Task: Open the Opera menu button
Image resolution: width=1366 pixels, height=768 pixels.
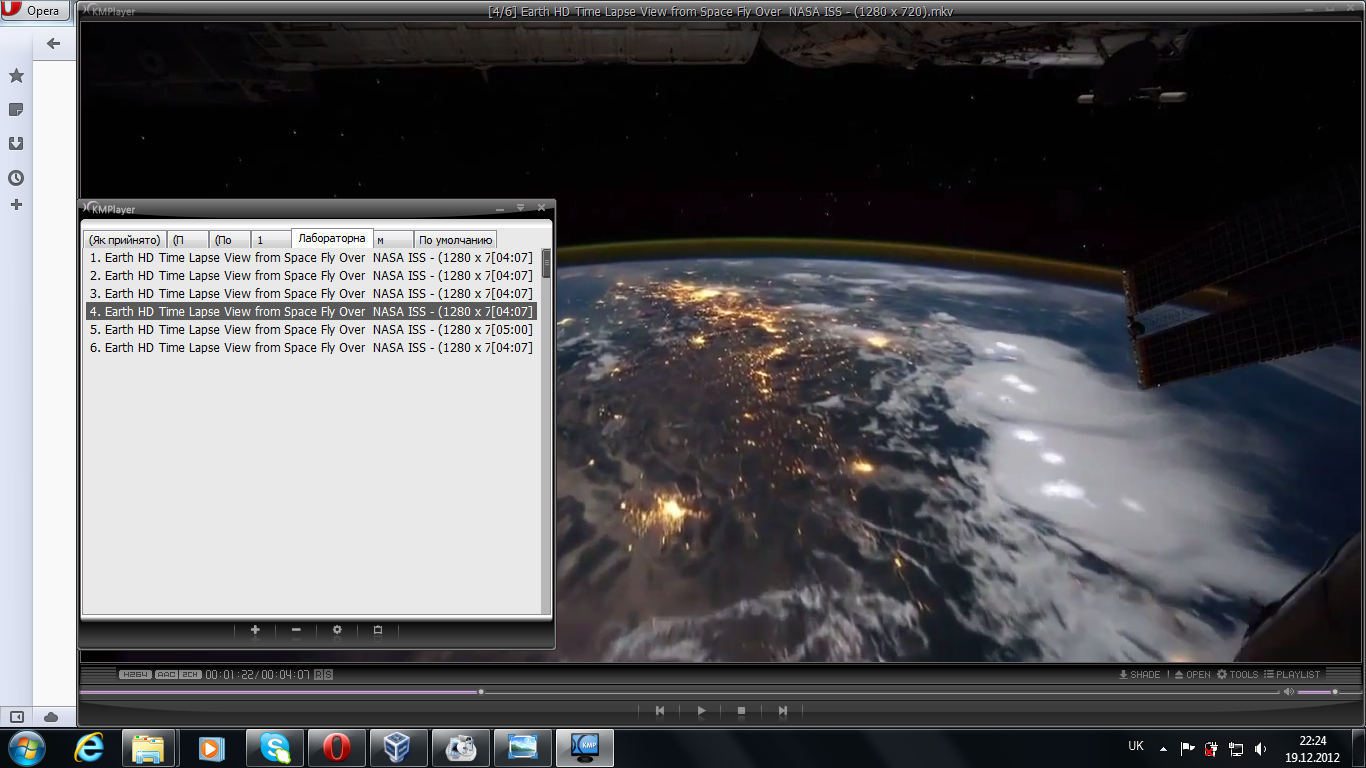Action: click(x=35, y=11)
